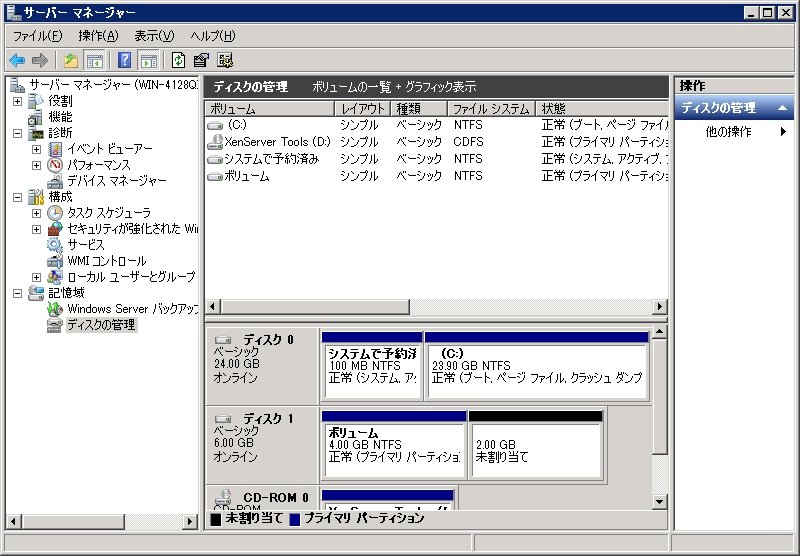Screen dimensions: 800x556
Task: Click the Back arrow toolbar icon
Action: point(17,61)
